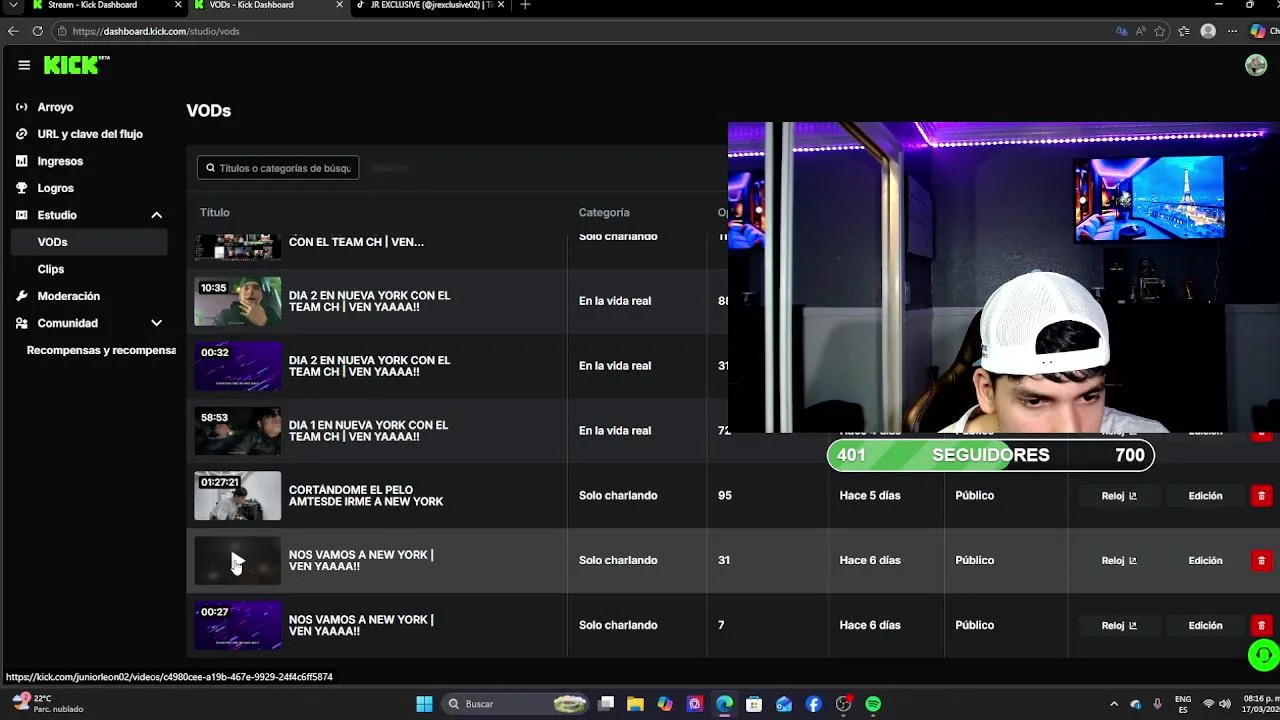Show hidden system tray icons
Image resolution: width=1280 pixels, height=720 pixels.
(1114, 704)
